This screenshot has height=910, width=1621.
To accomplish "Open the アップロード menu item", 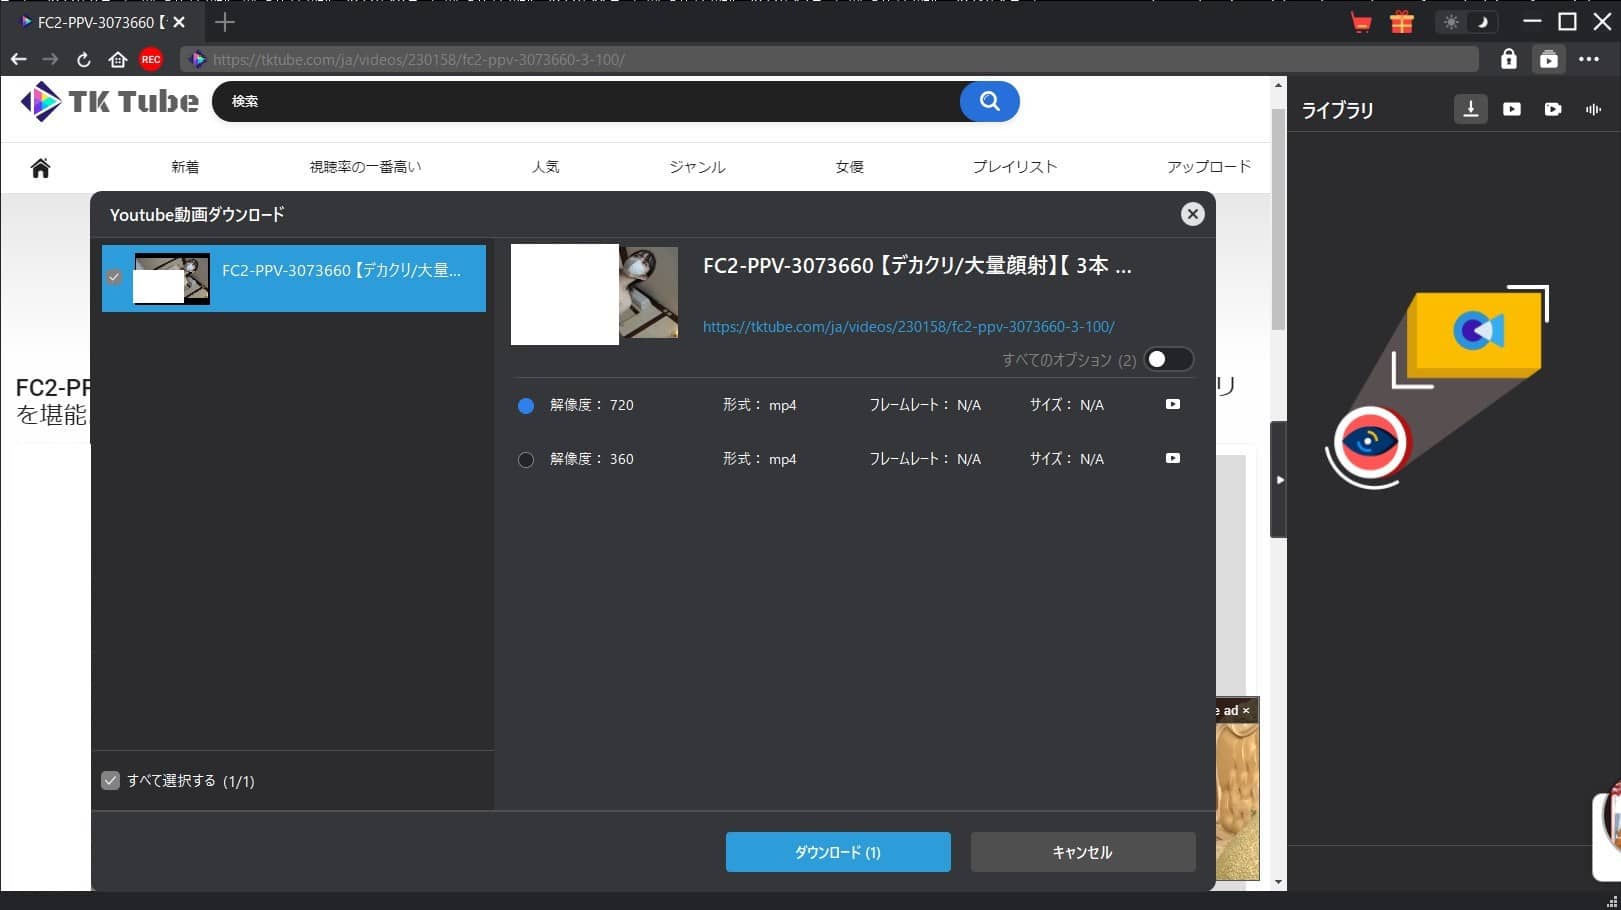I will click(1209, 167).
